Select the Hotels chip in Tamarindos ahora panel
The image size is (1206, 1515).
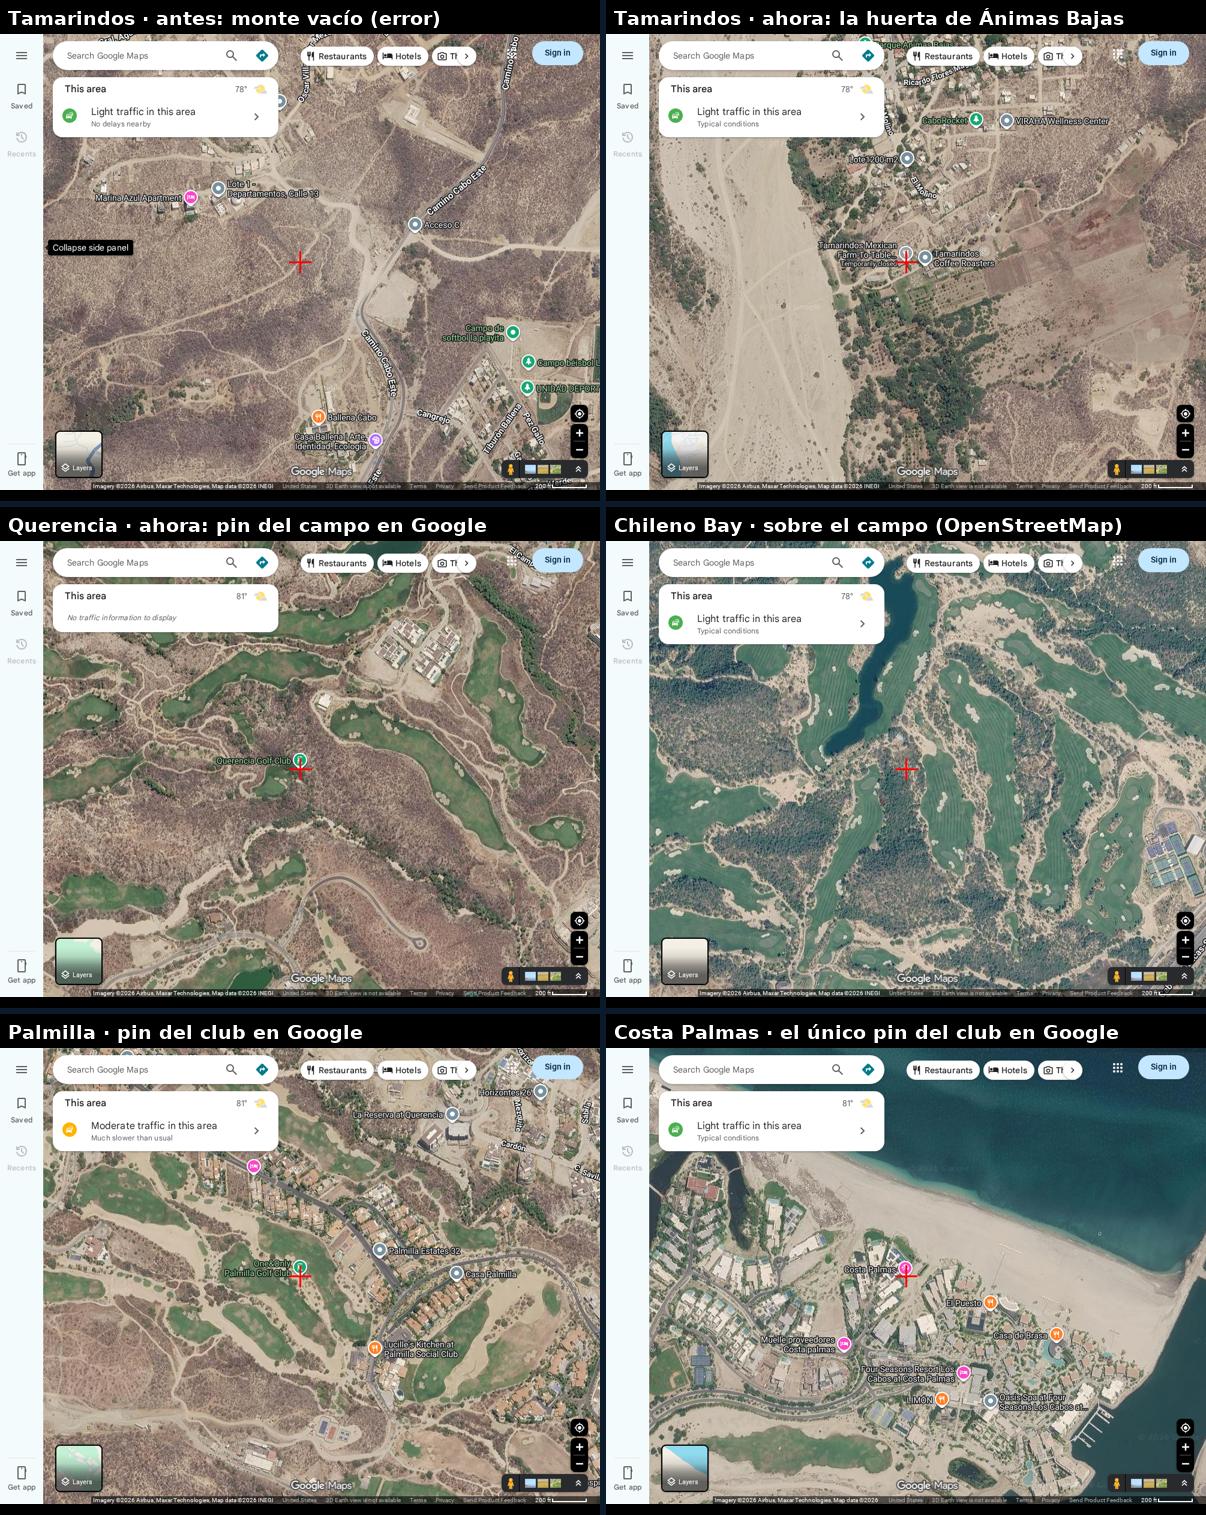click(x=1008, y=56)
